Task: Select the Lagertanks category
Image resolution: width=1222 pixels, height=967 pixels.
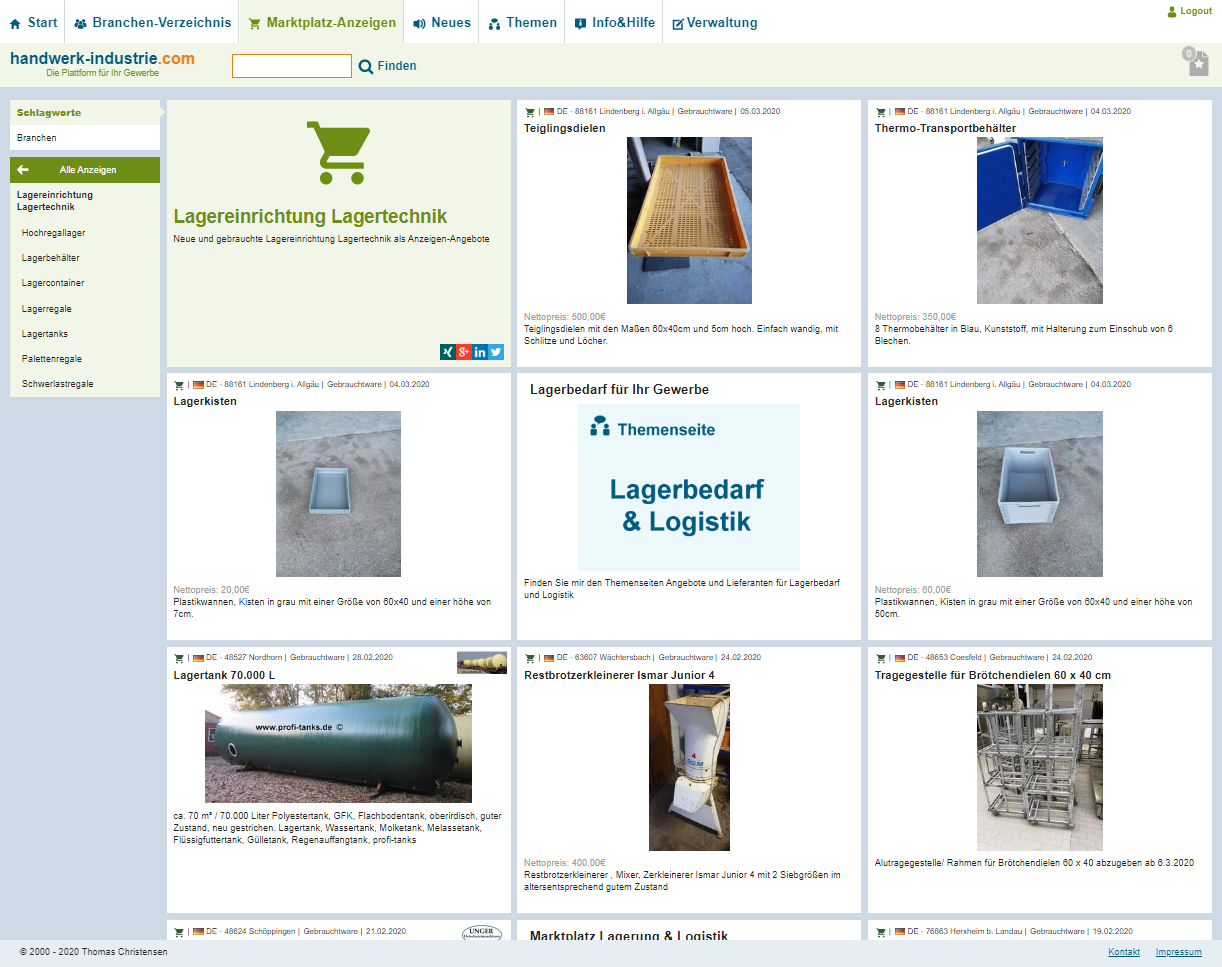Action: (45, 334)
